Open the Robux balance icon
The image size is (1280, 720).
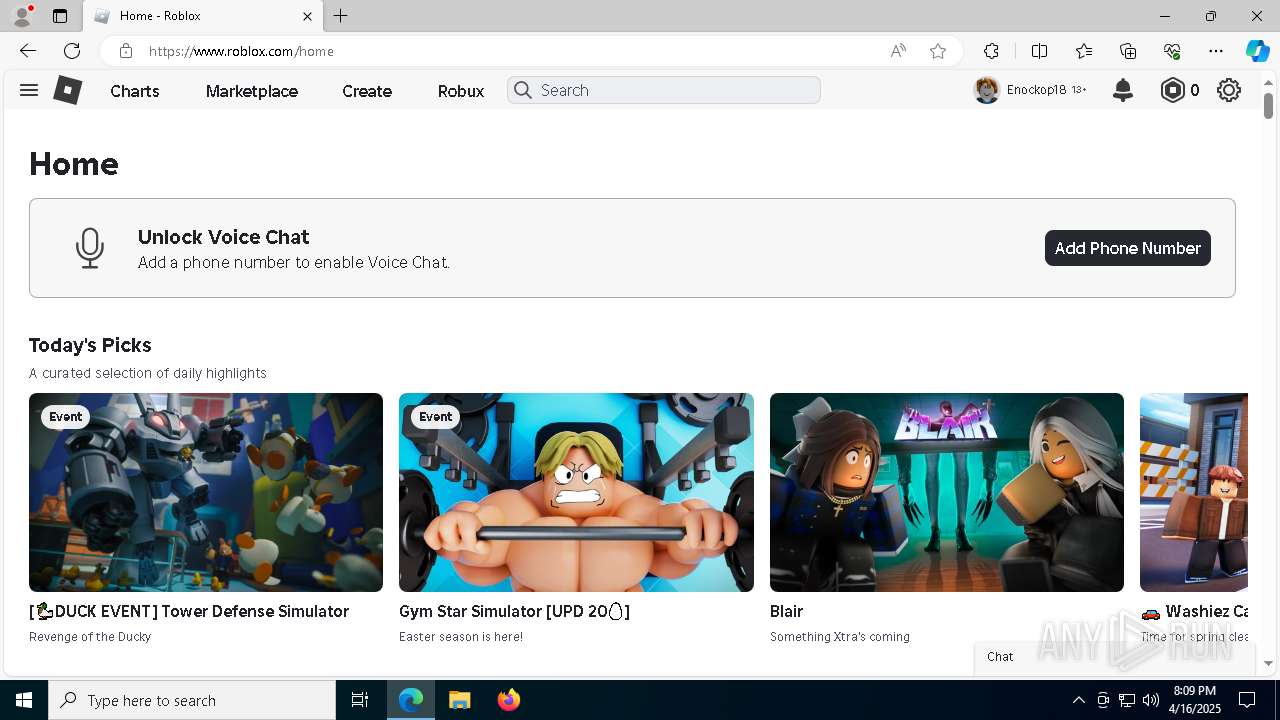pos(1172,90)
